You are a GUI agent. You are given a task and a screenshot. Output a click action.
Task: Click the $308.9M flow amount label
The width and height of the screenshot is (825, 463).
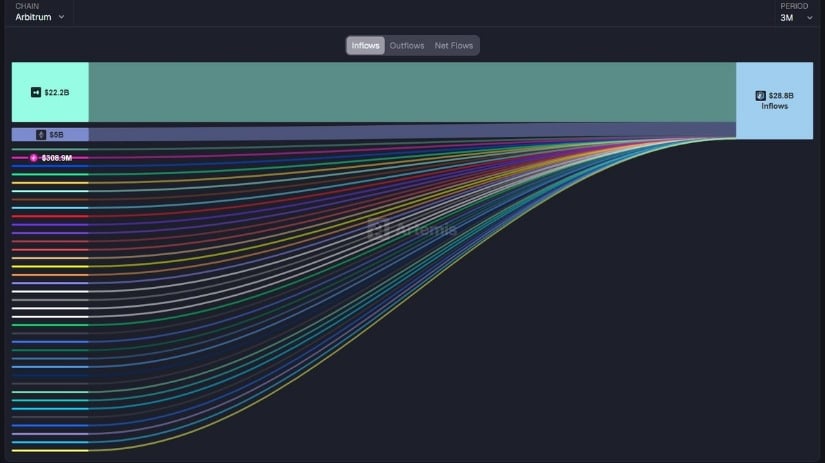point(57,158)
